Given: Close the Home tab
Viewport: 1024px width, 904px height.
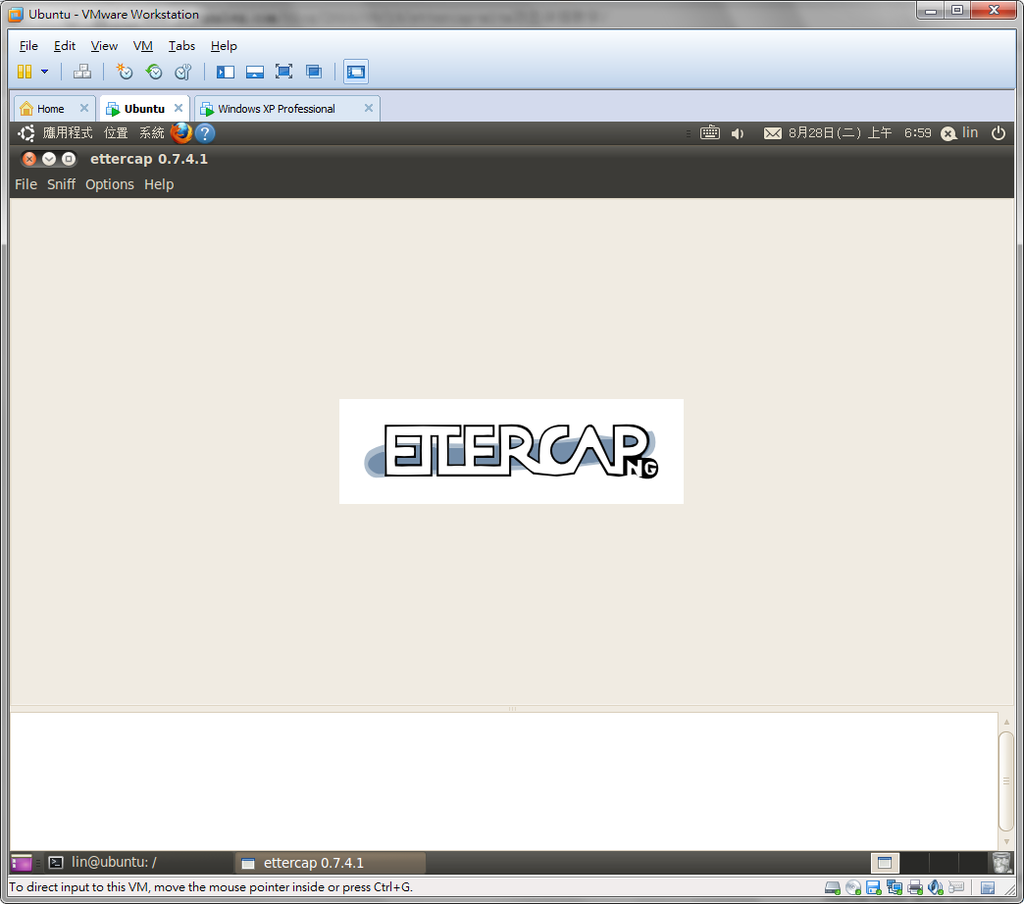Looking at the screenshot, I should coord(84,108).
